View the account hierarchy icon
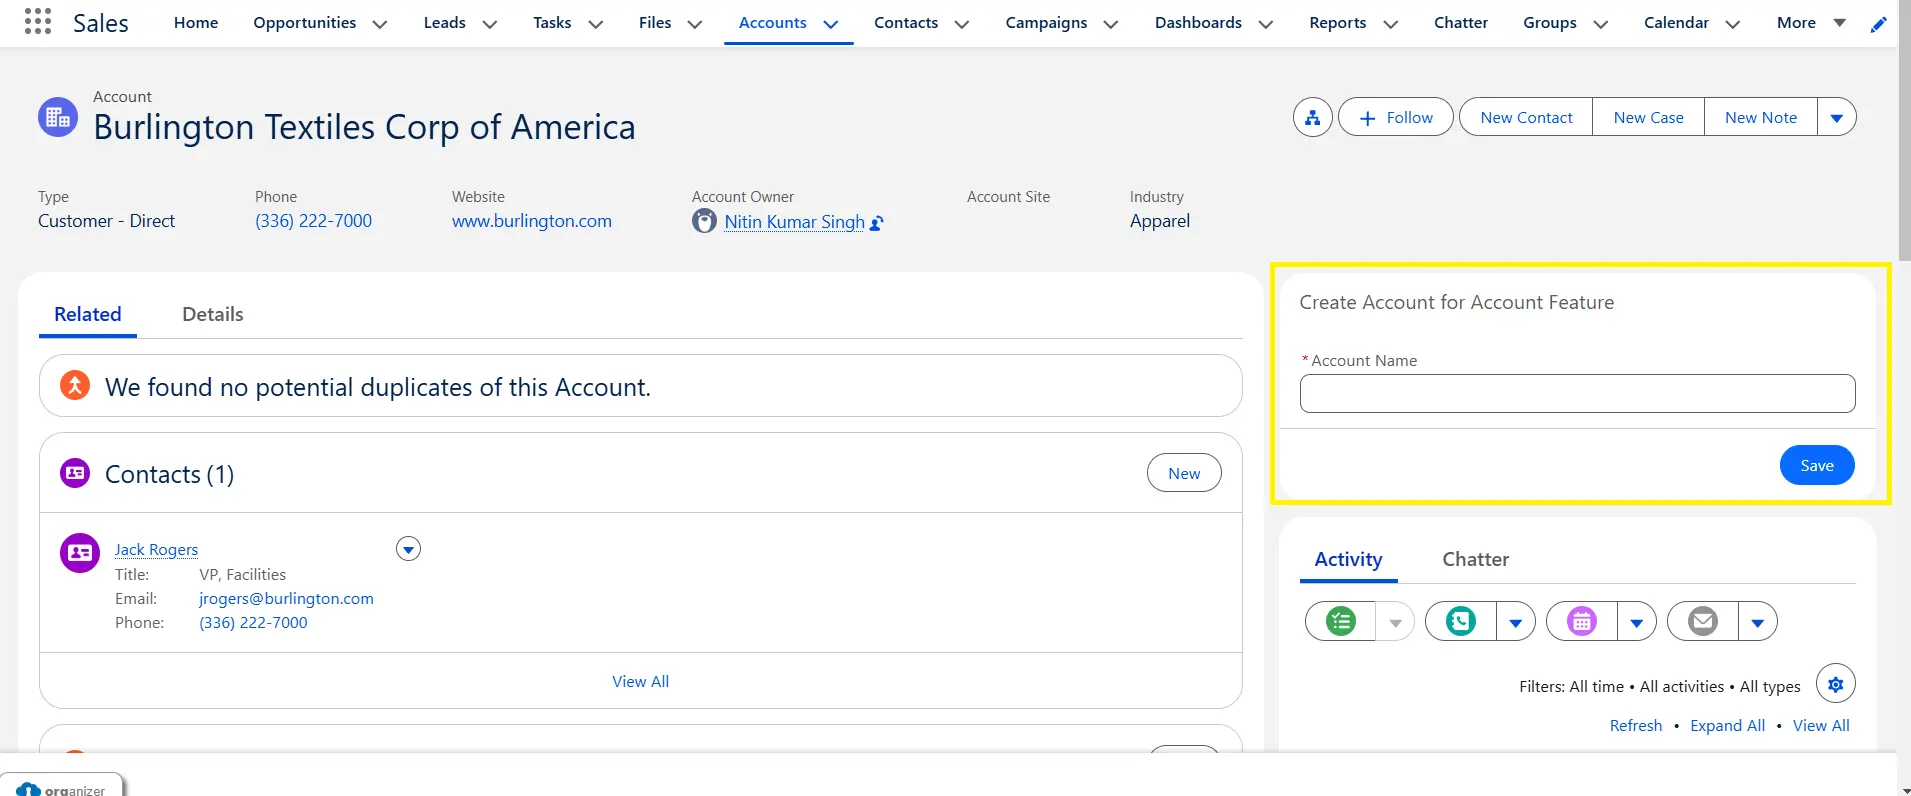 1312,117
